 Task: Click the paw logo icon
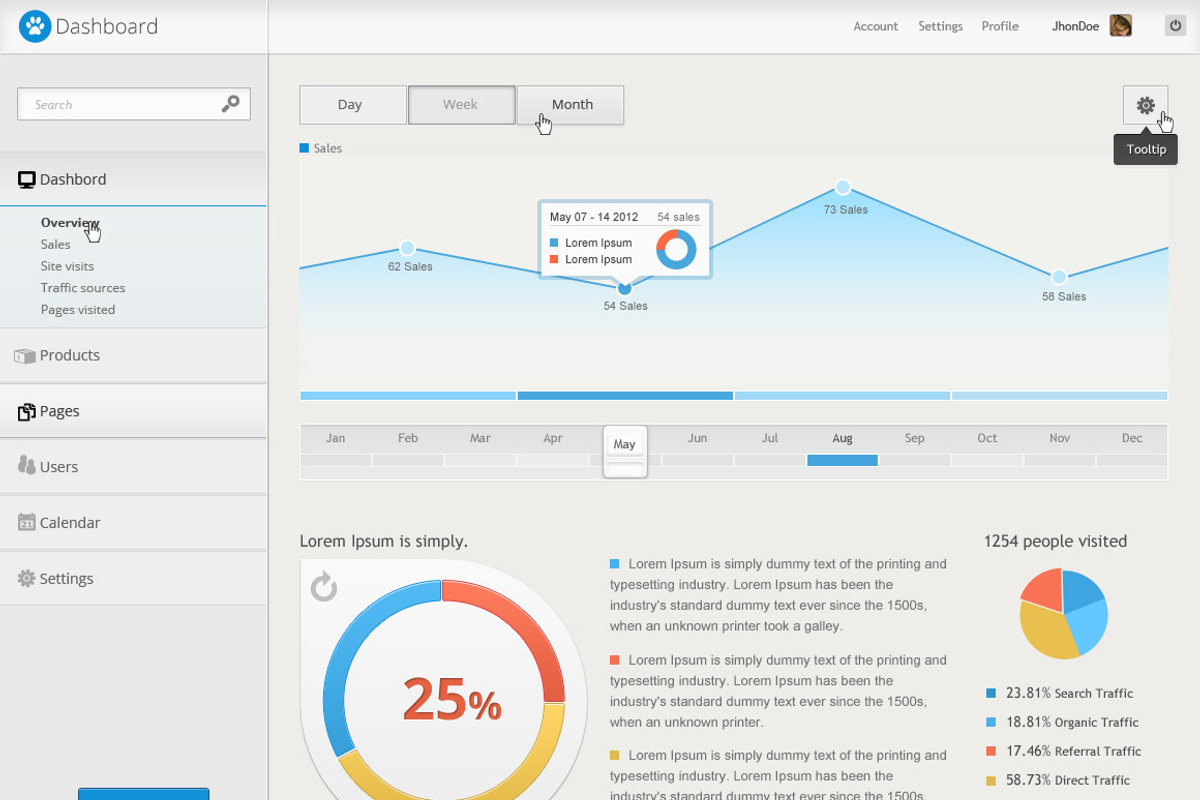[35, 27]
